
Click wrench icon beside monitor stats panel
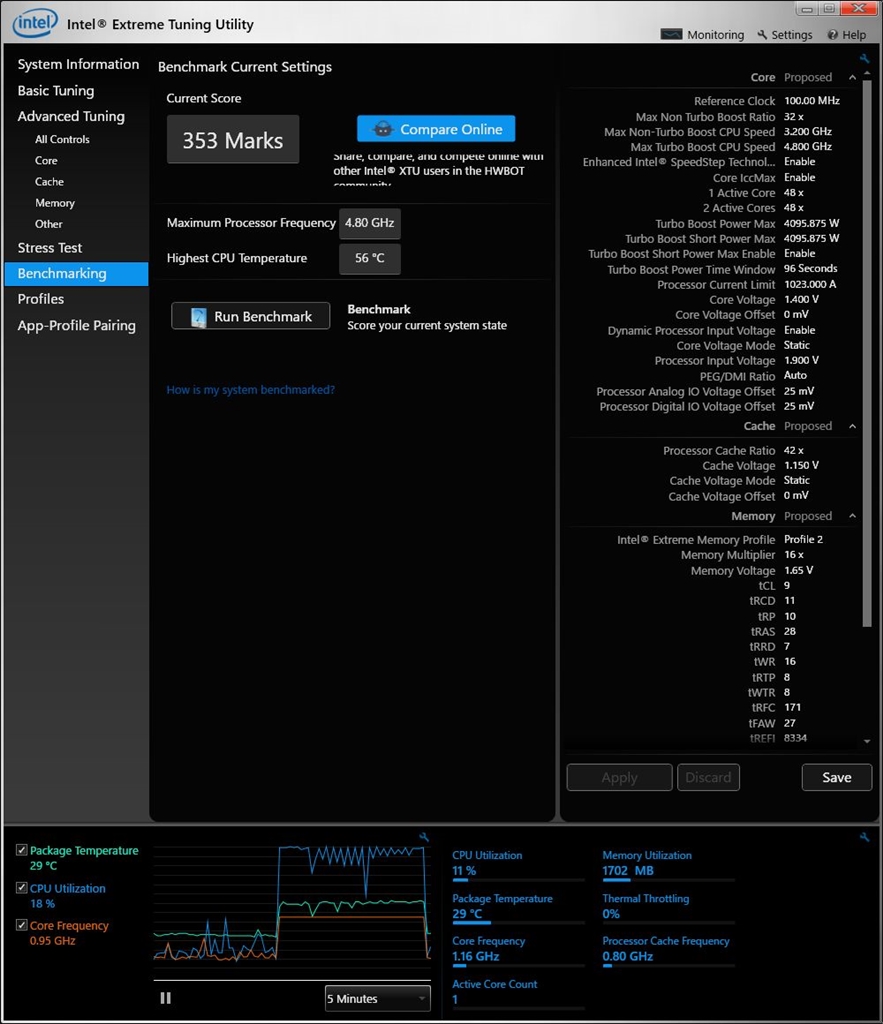point(865,837)
